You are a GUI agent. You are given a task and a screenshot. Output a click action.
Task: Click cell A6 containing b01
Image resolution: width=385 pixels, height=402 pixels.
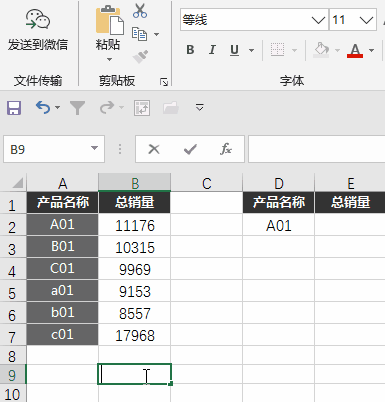[x=63, y=313]
